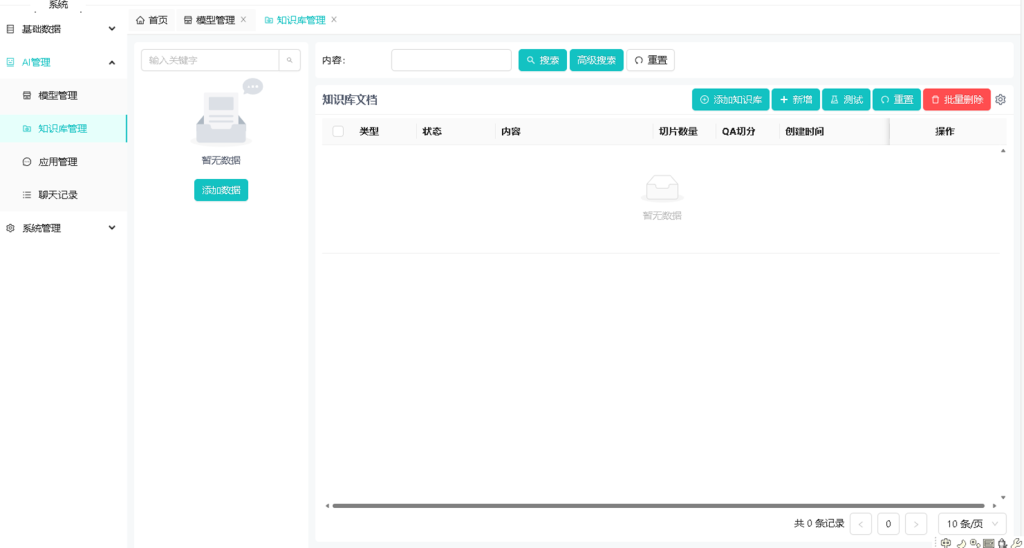The height and width of the screenshot is (548, 1024).
Task: Click the 内容 column header
Action: (511, 131)
